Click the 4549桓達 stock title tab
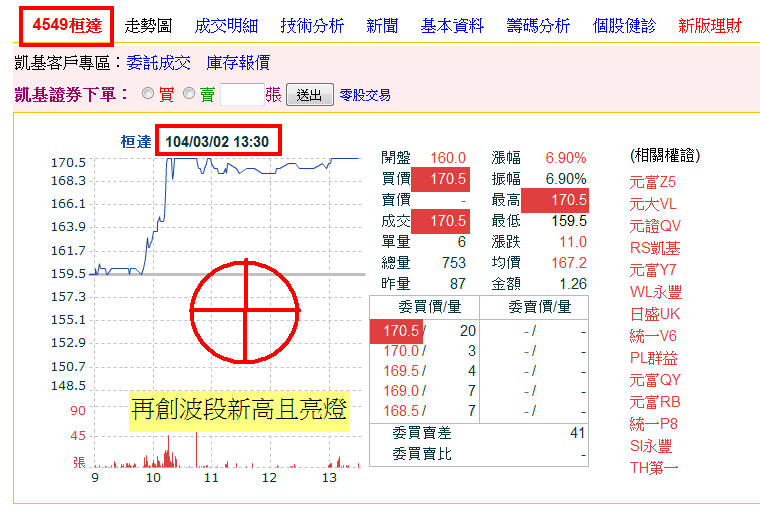 click(x=66, y=25)
